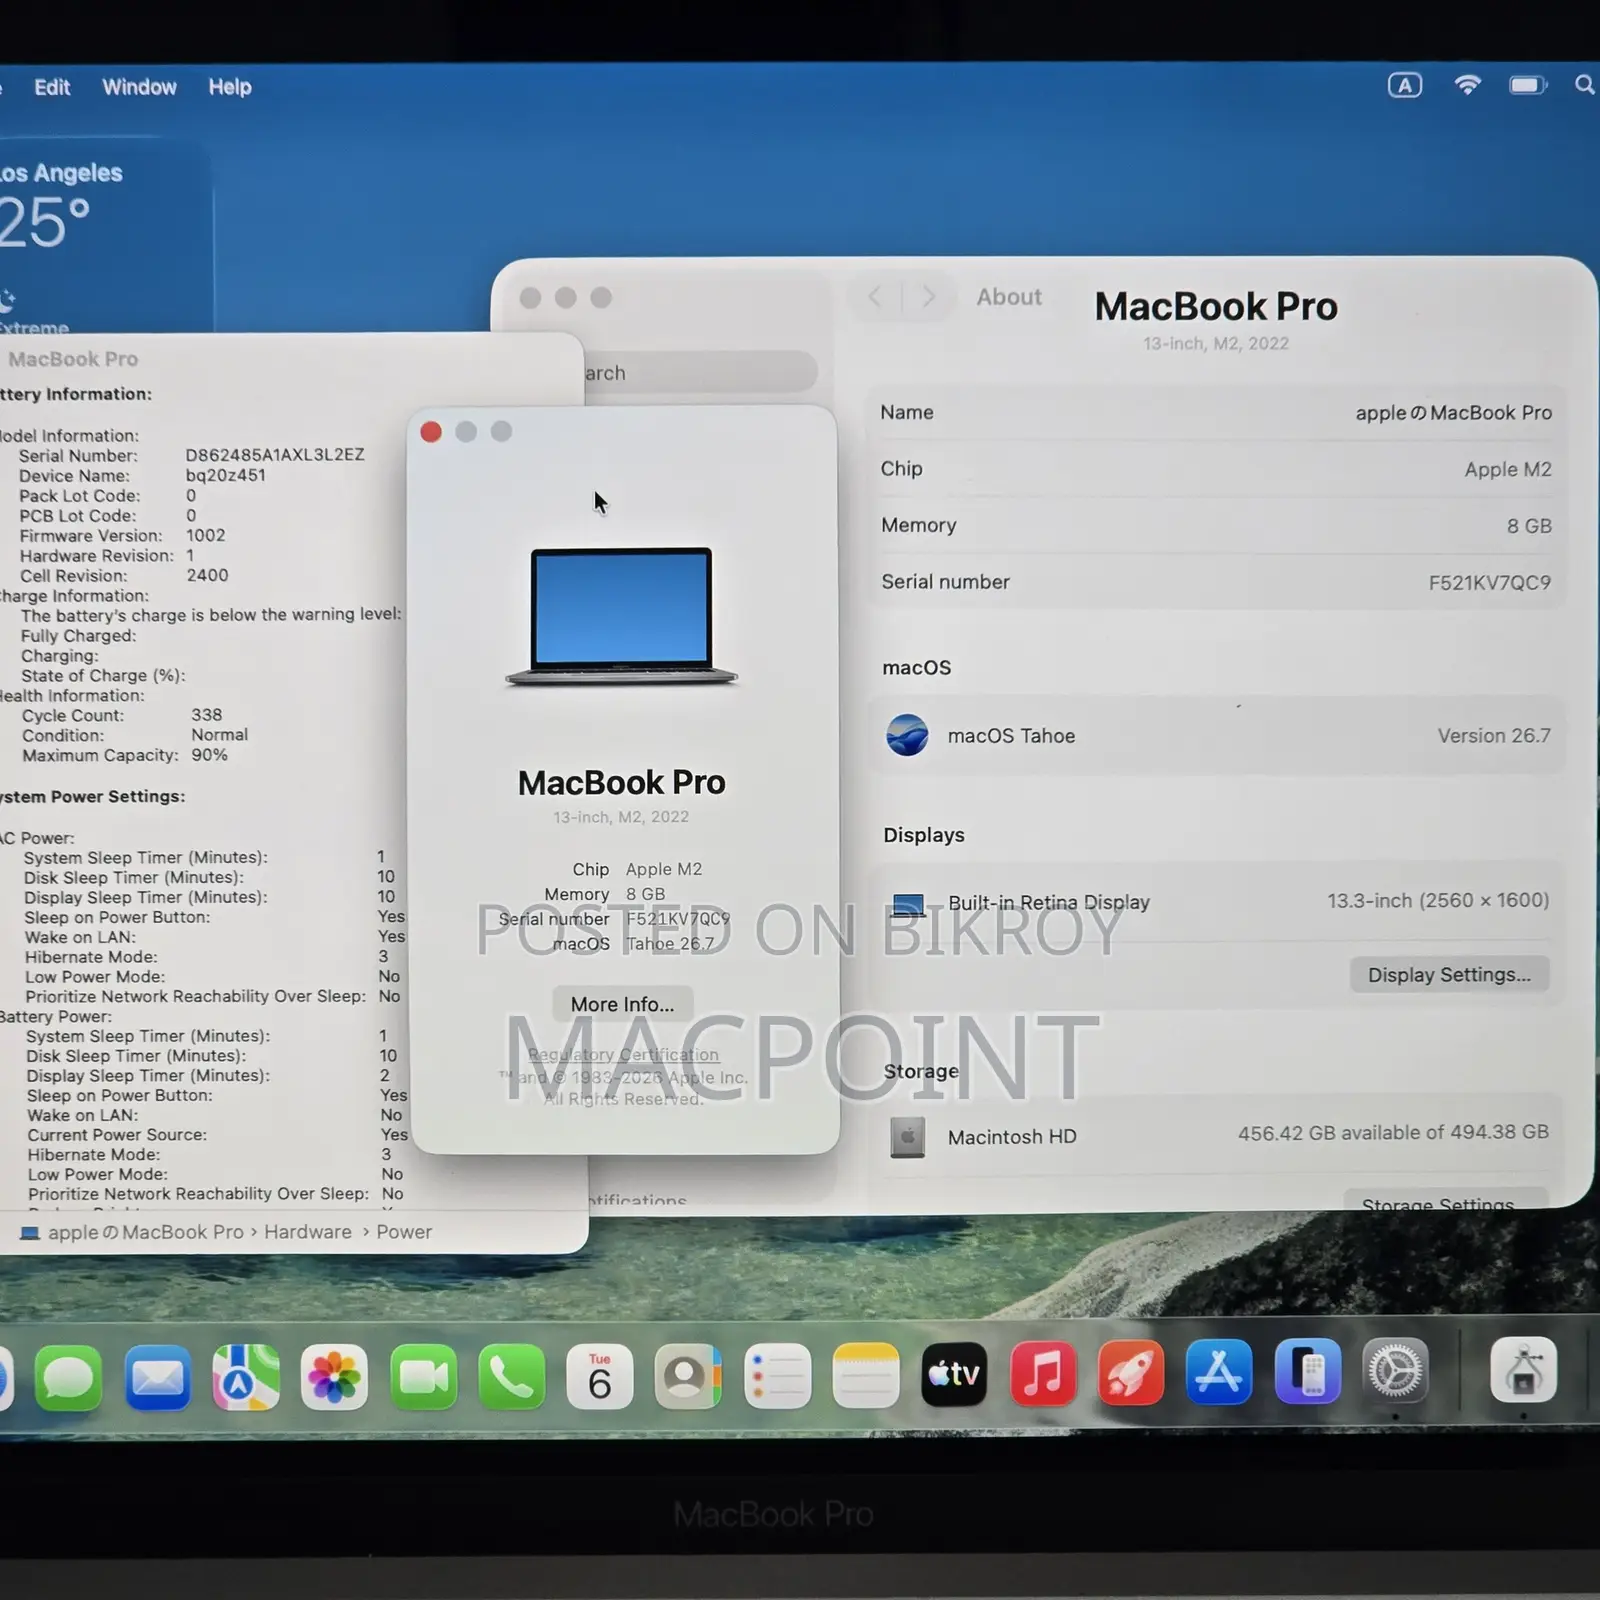Select the Cycle Count value 338
The height and width of the screenshot is (1600, 1600).
(207, 715)
